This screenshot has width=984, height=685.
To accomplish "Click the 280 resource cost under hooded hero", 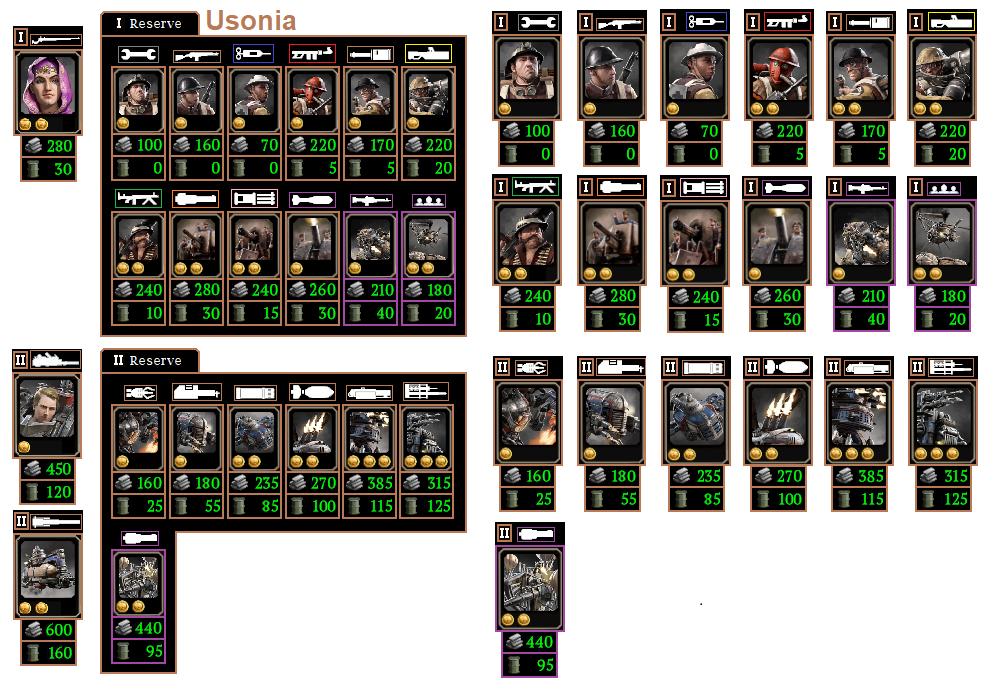I will (48, 146).
